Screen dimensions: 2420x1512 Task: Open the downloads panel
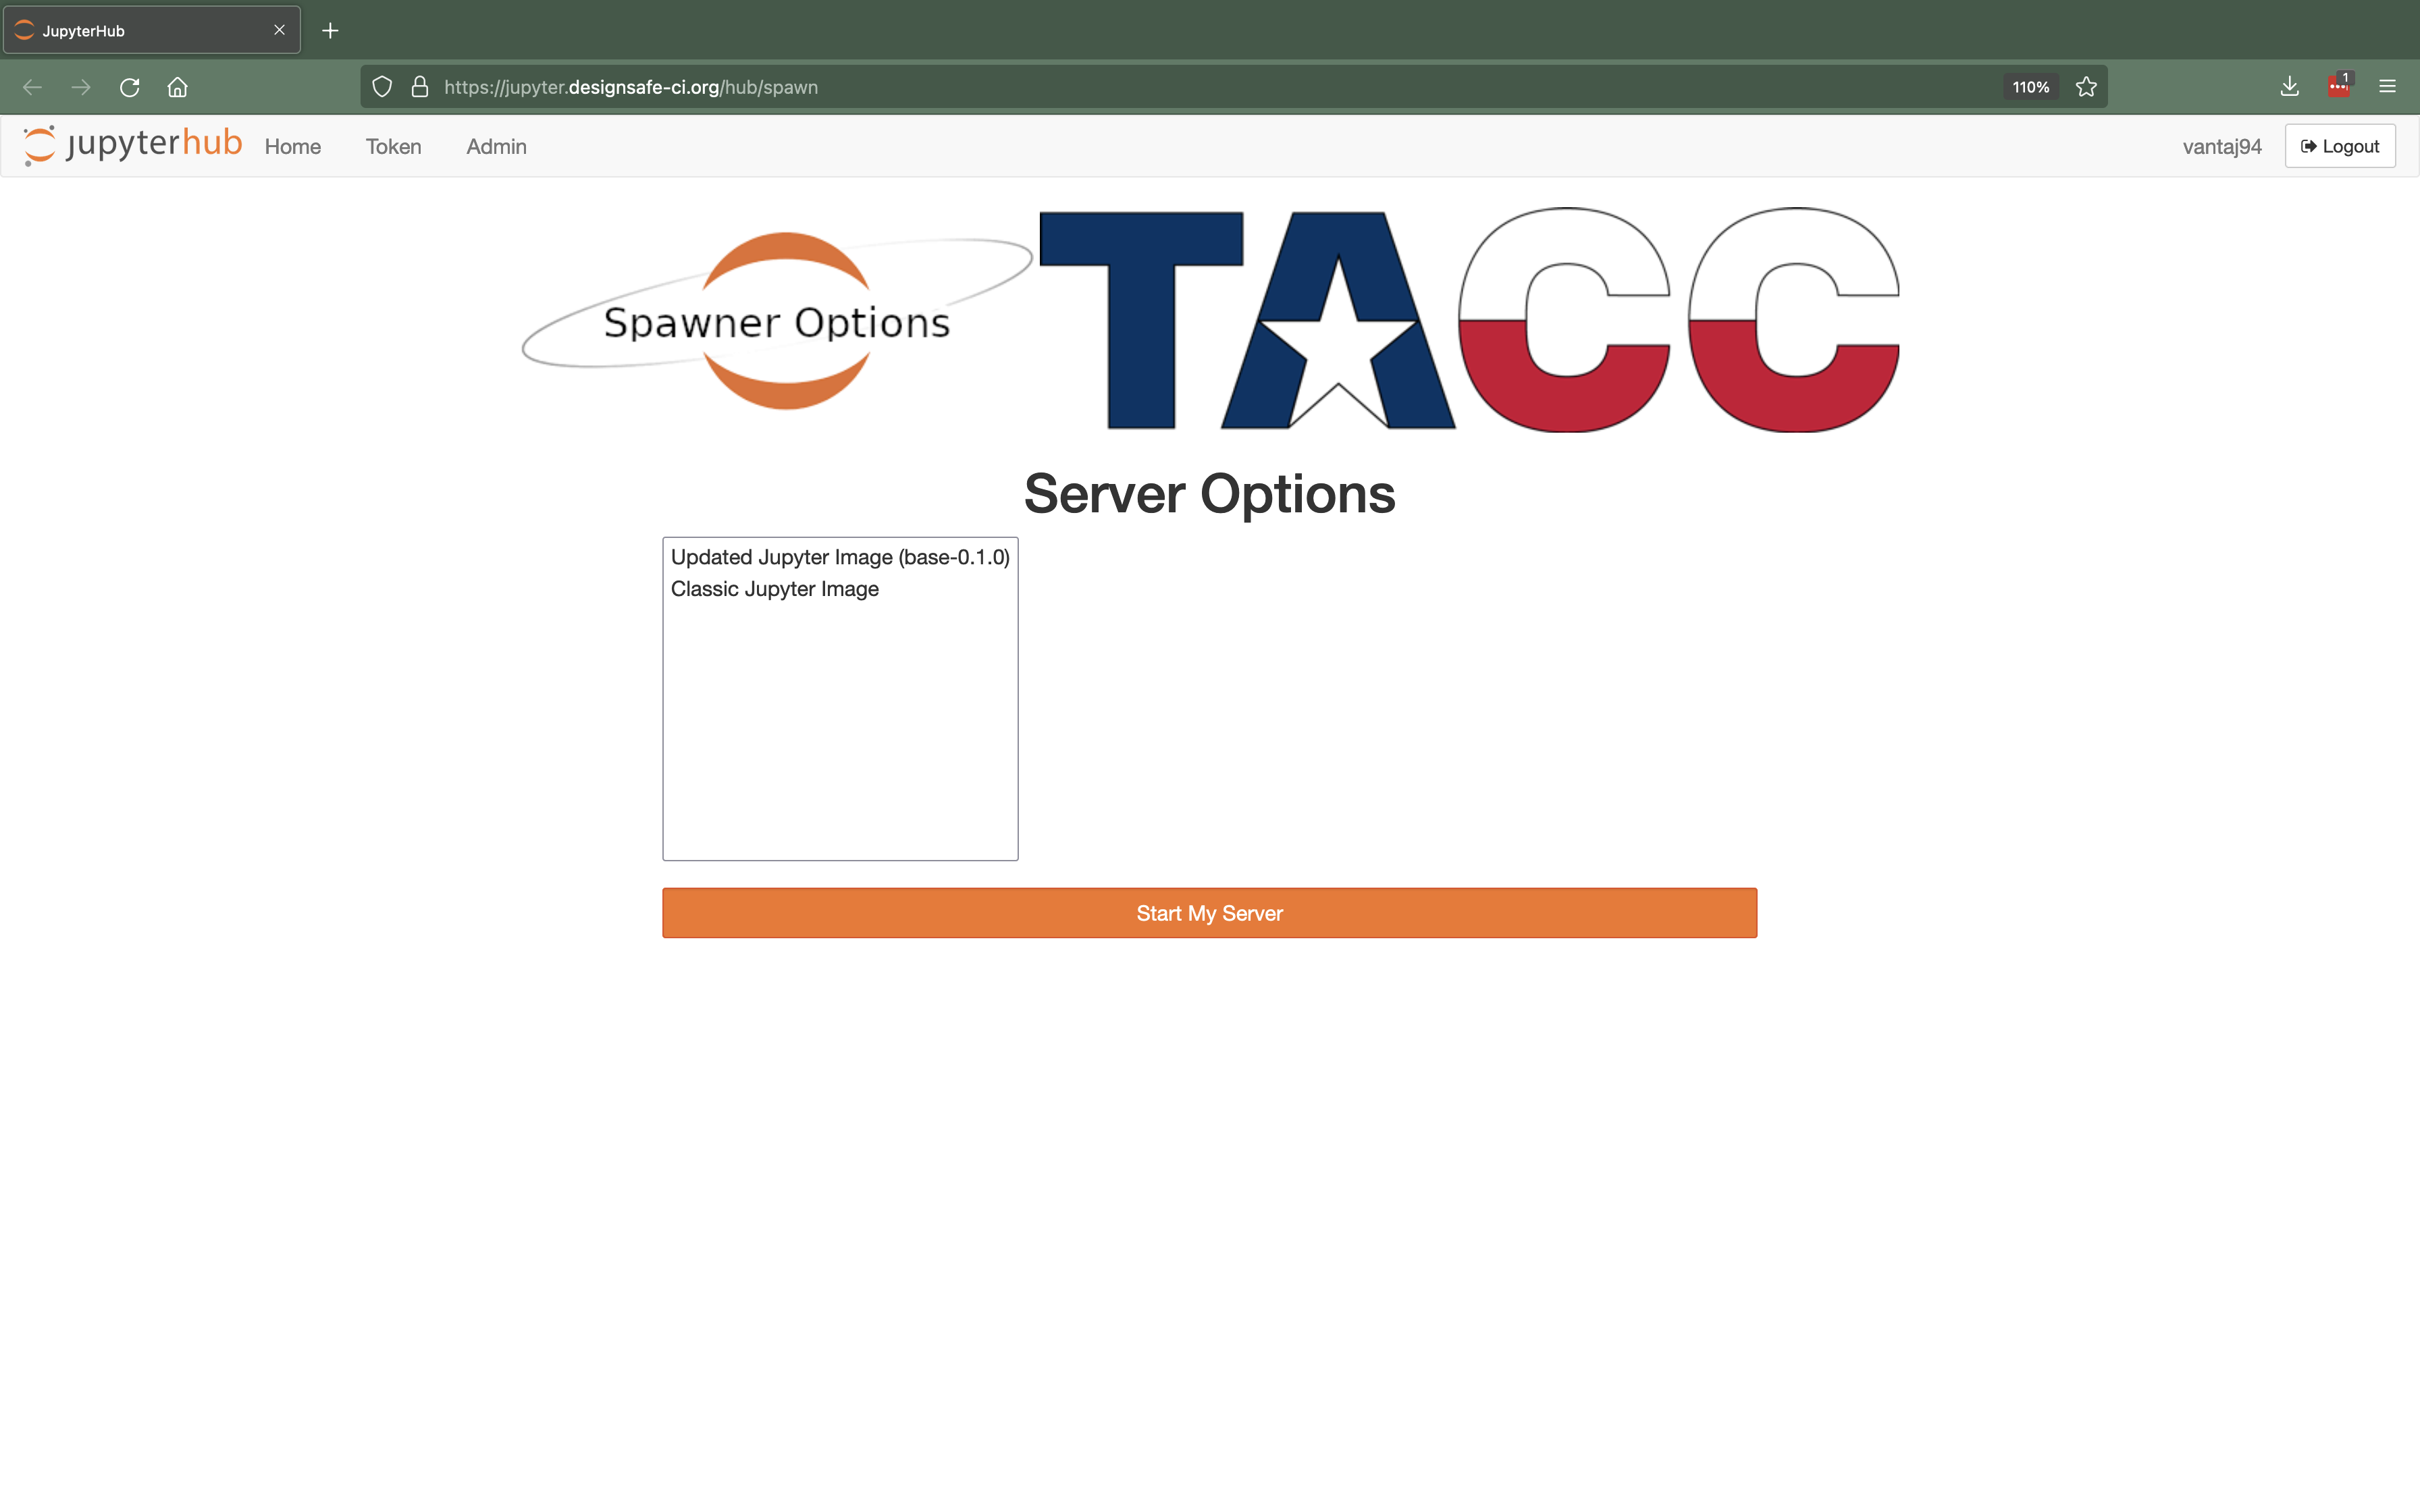(x=2289, y=87)
